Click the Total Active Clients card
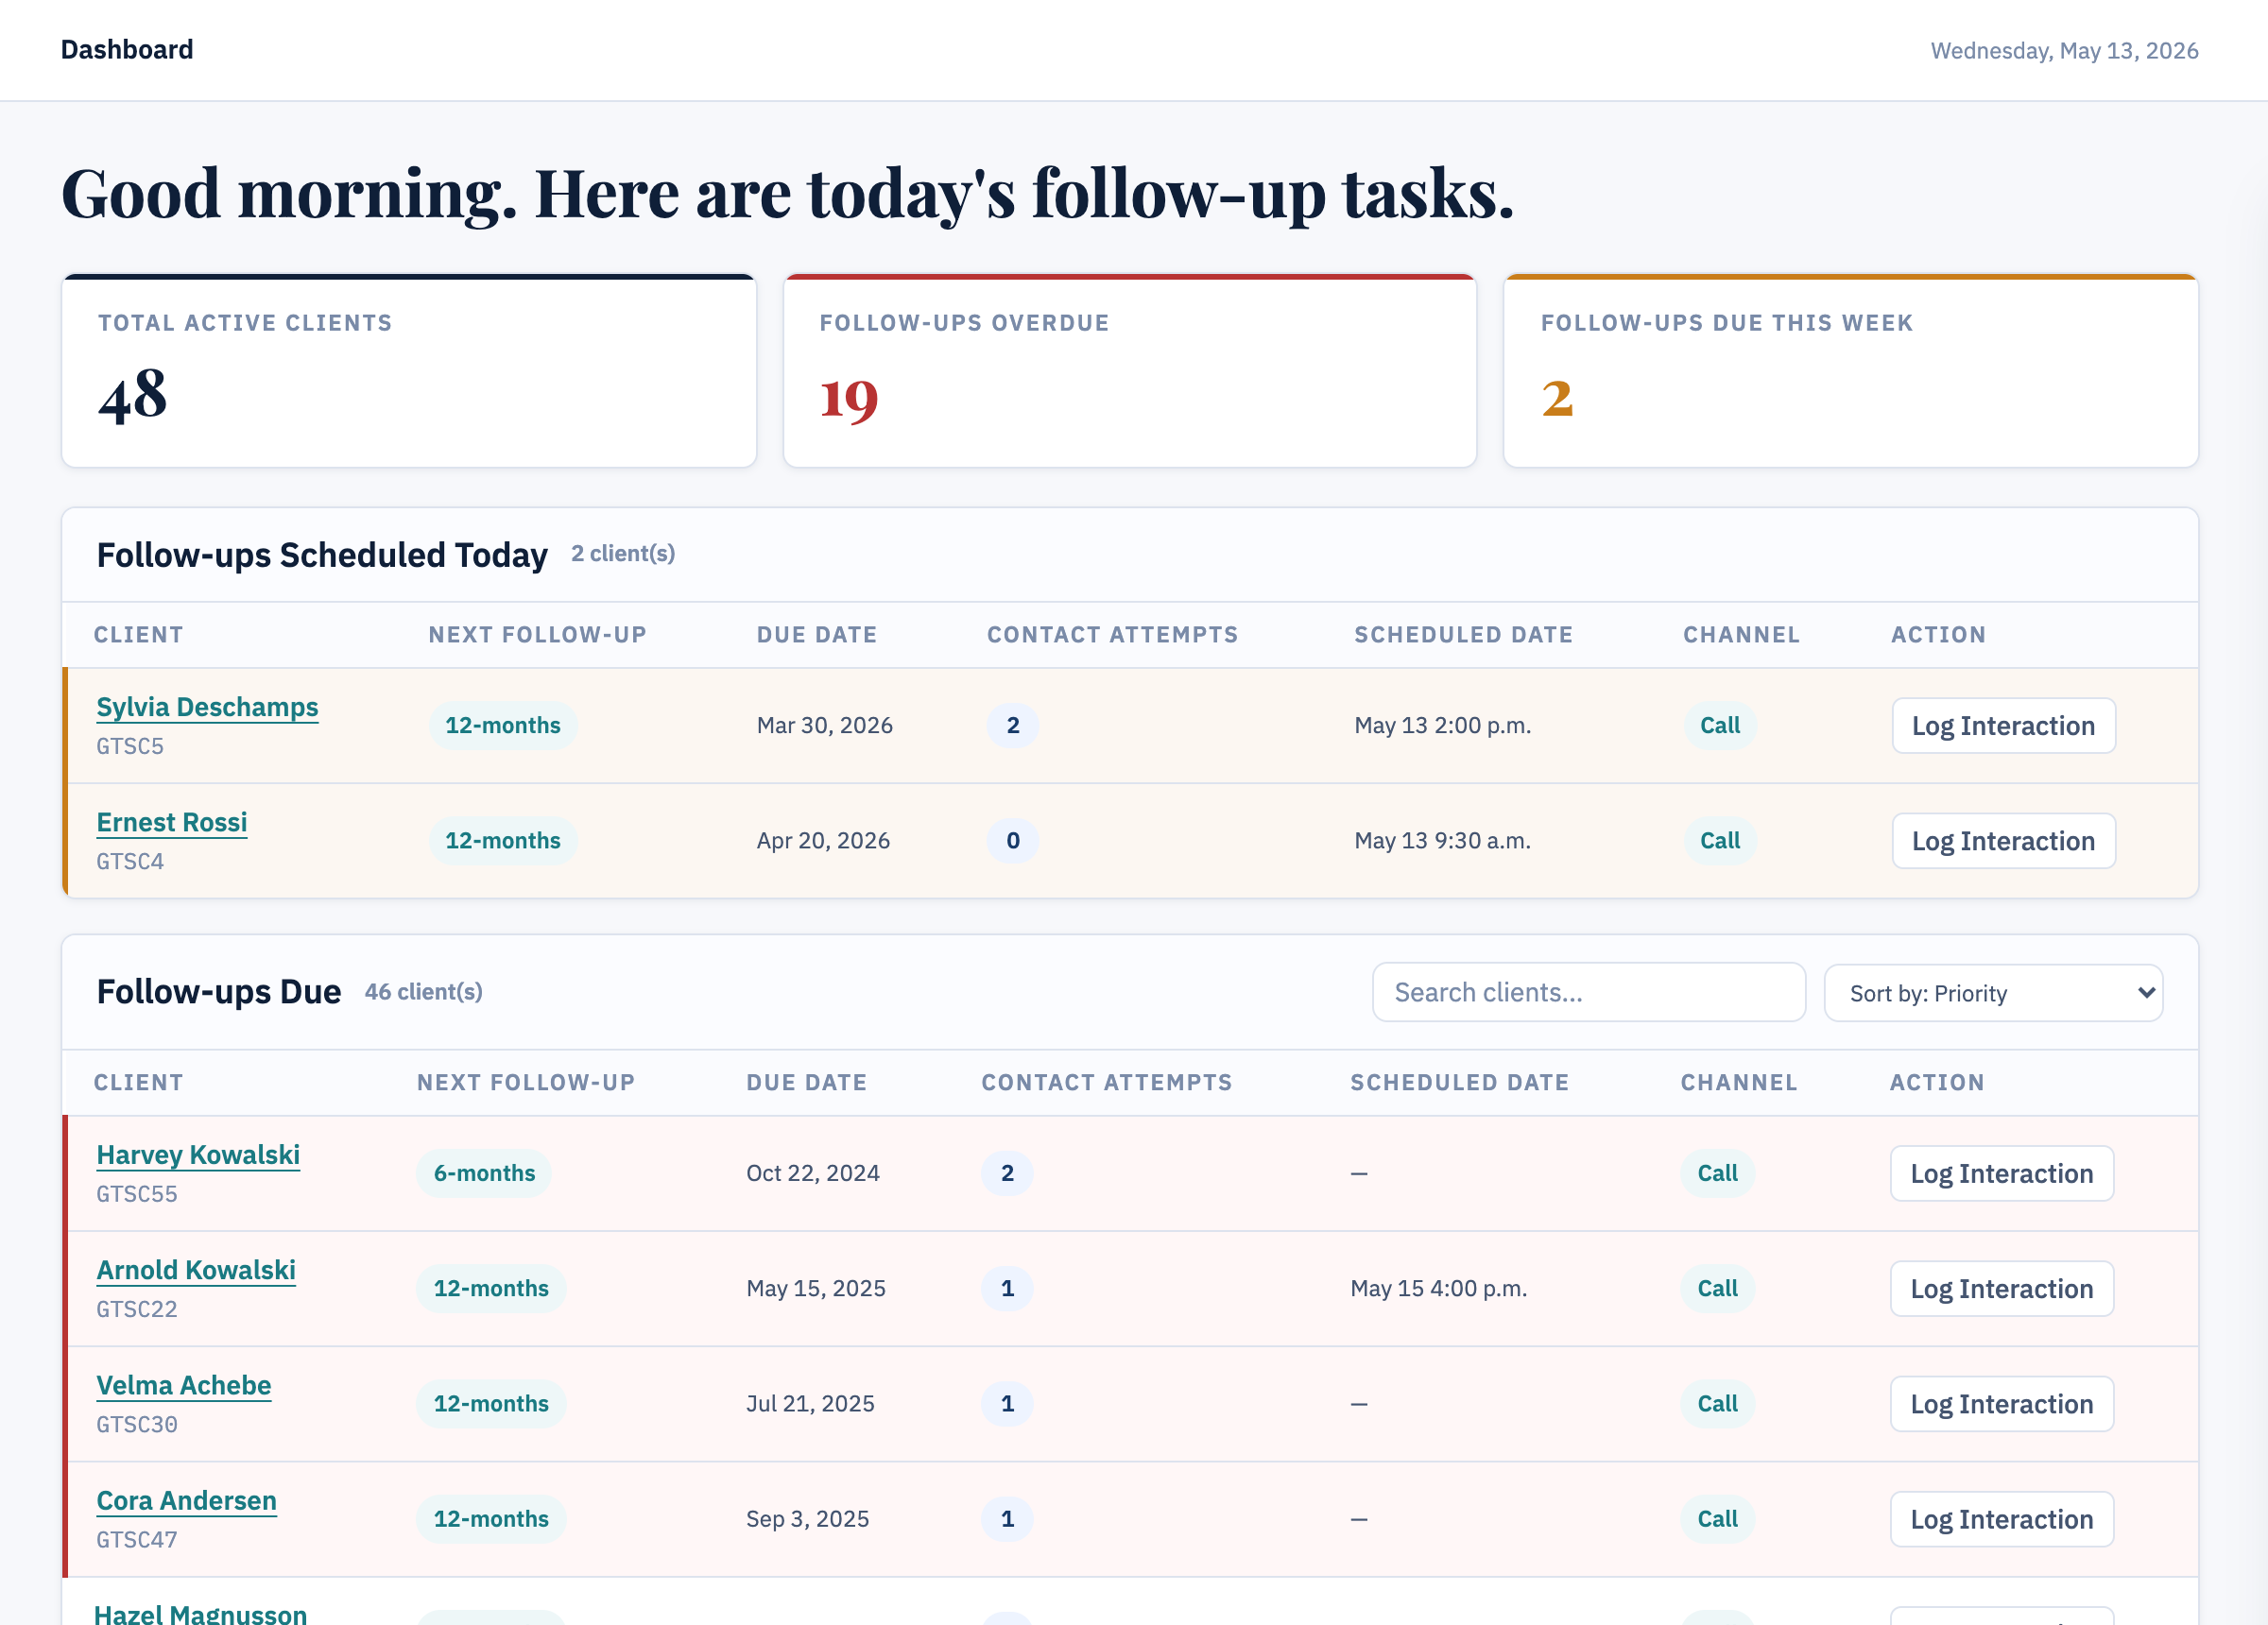Viewport: 2268px width, 1625px height. 409,370
